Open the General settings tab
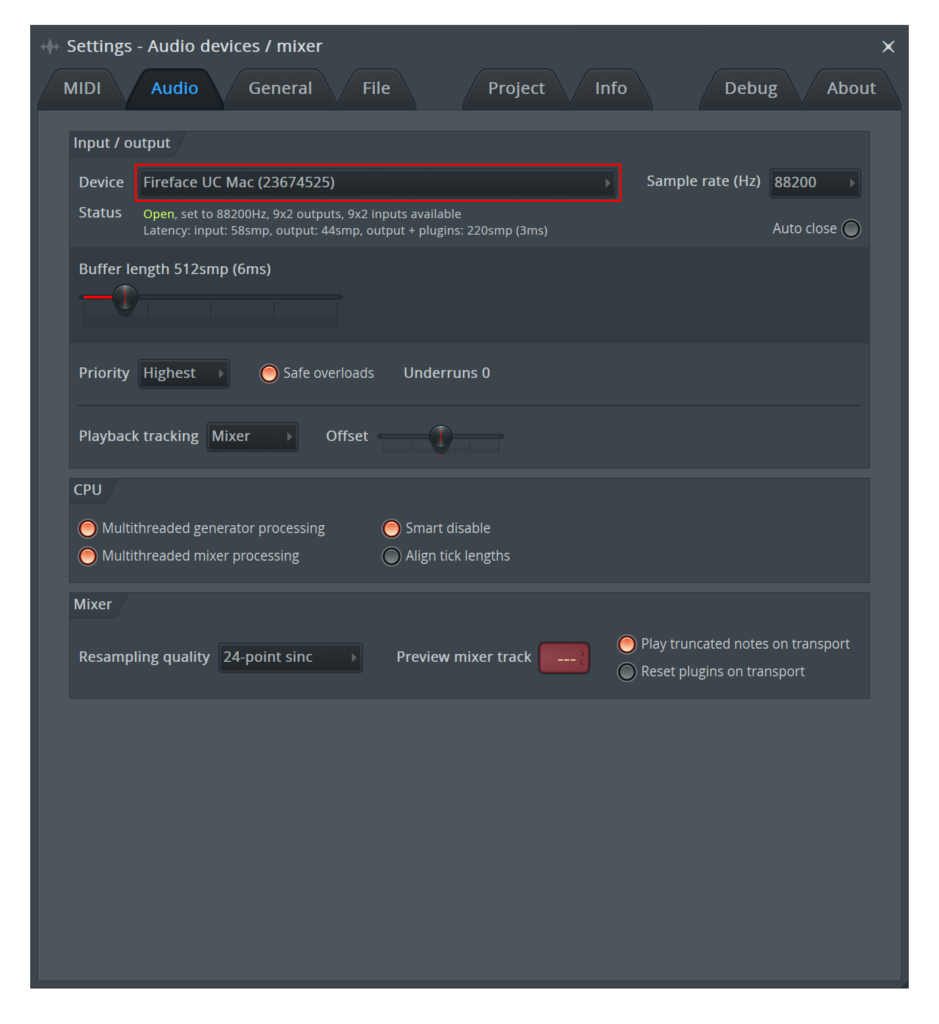Screen dimensions: 939x1024 [280, 88]
